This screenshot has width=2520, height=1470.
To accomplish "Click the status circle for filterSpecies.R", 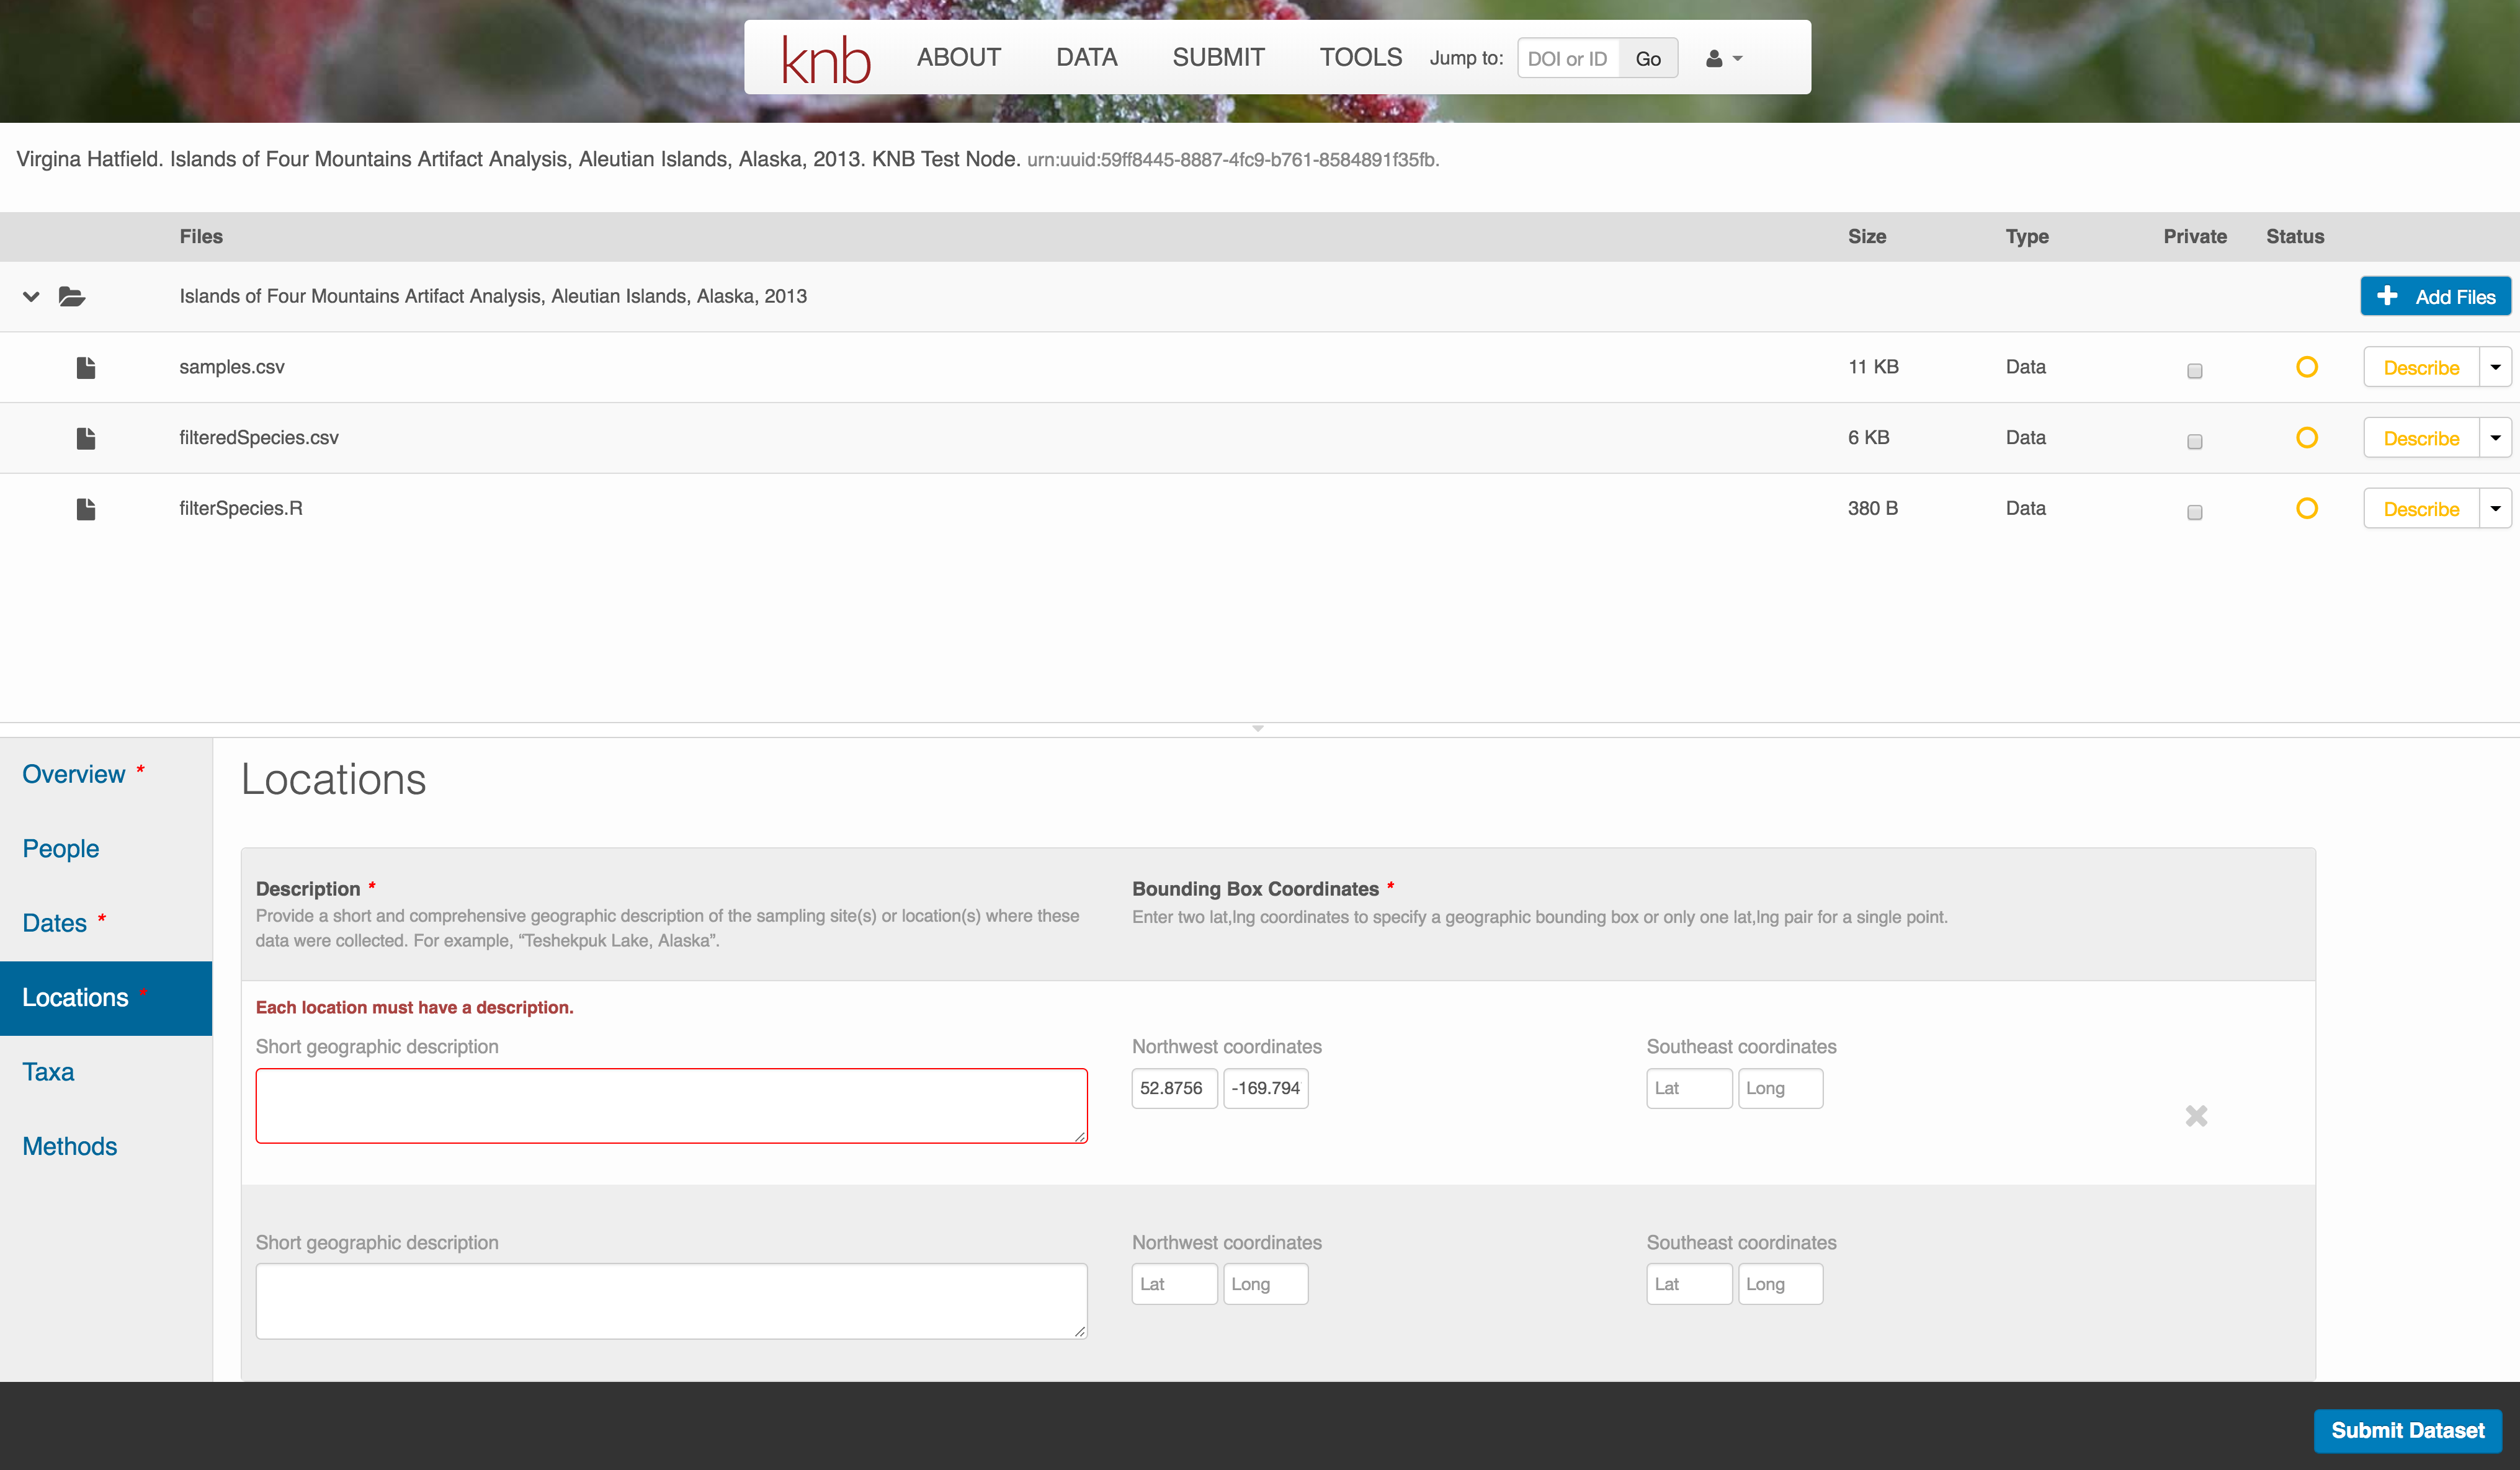I will pyautogui.click(x=2307, y=509).
